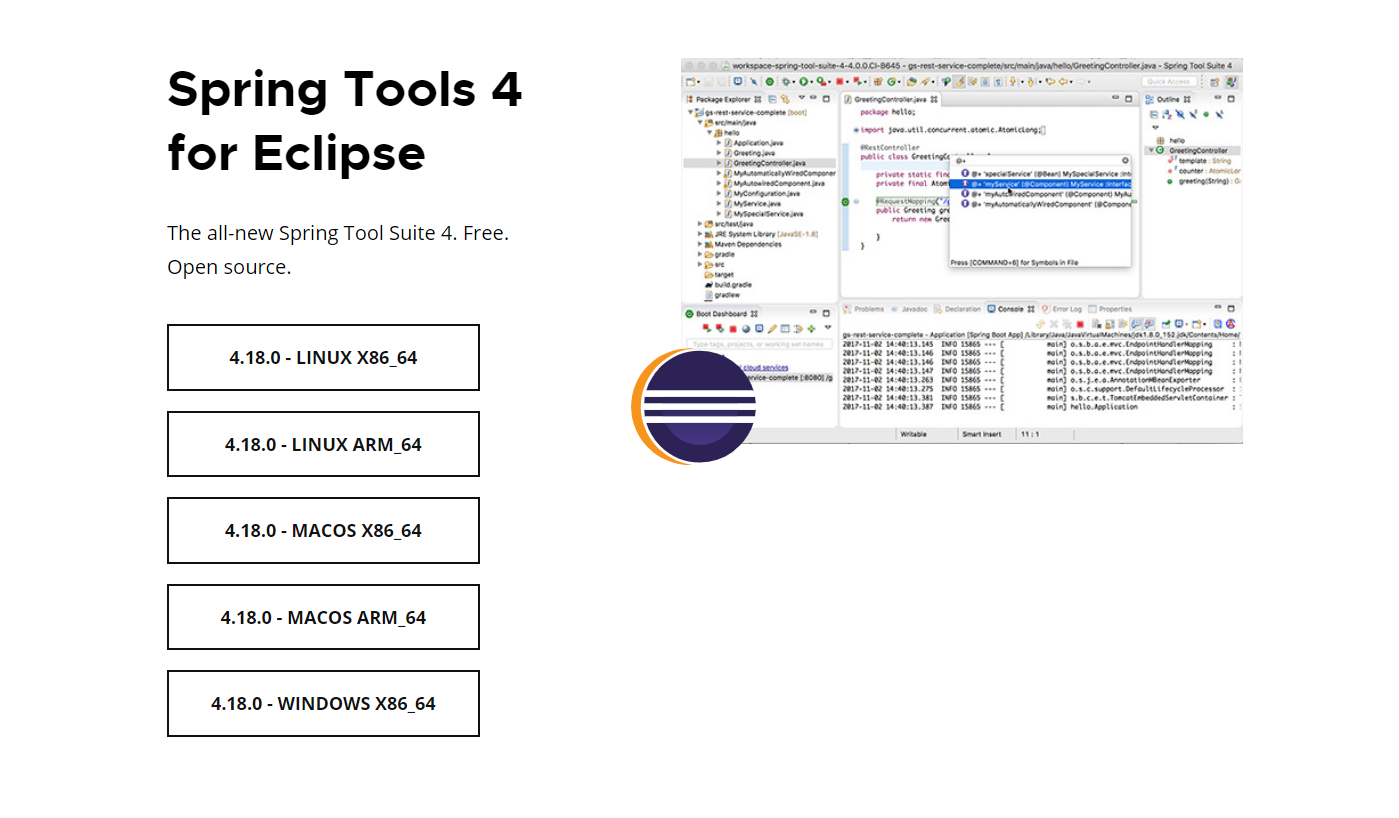Download 4.18.0 - LINUX ARM_64 build
The height and width of the screenshot is (818, 1399).
pyautogui.click(x=323, y=444)
